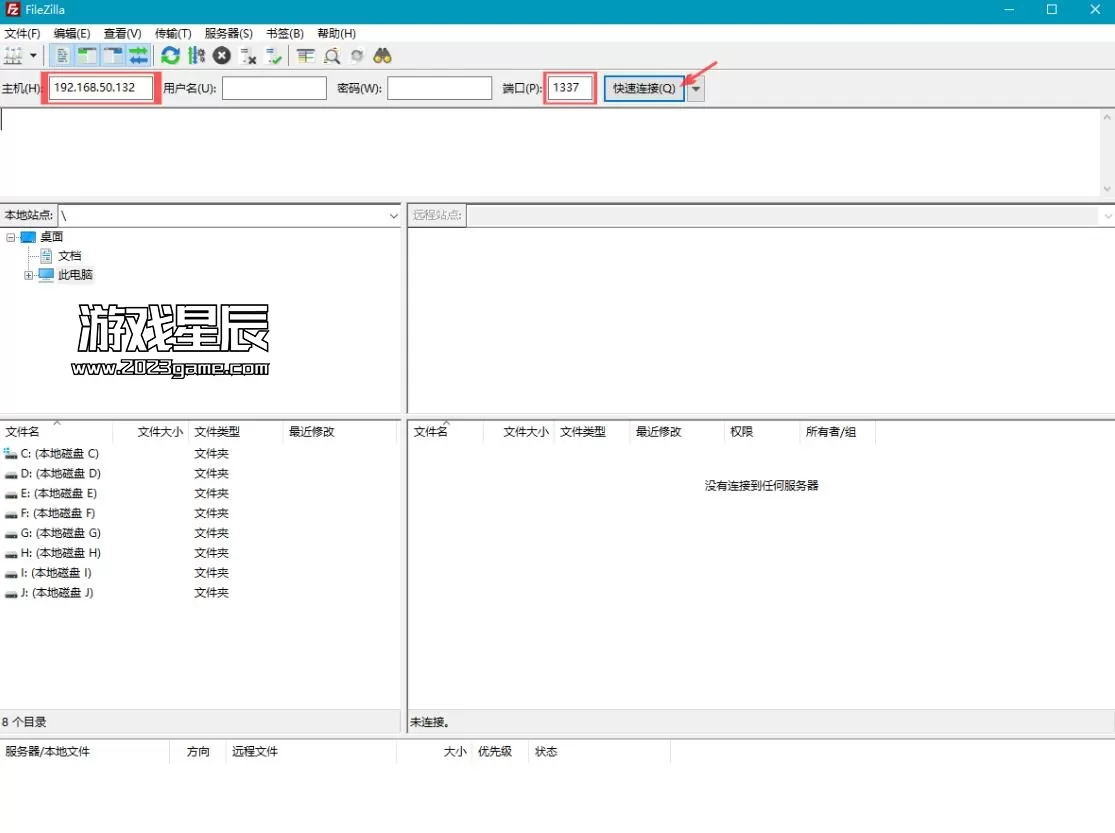Image resolution: width=1115 pixels, height=833 pixels.
Task: Select the D: local disk entry
Action: pos(60,473)
